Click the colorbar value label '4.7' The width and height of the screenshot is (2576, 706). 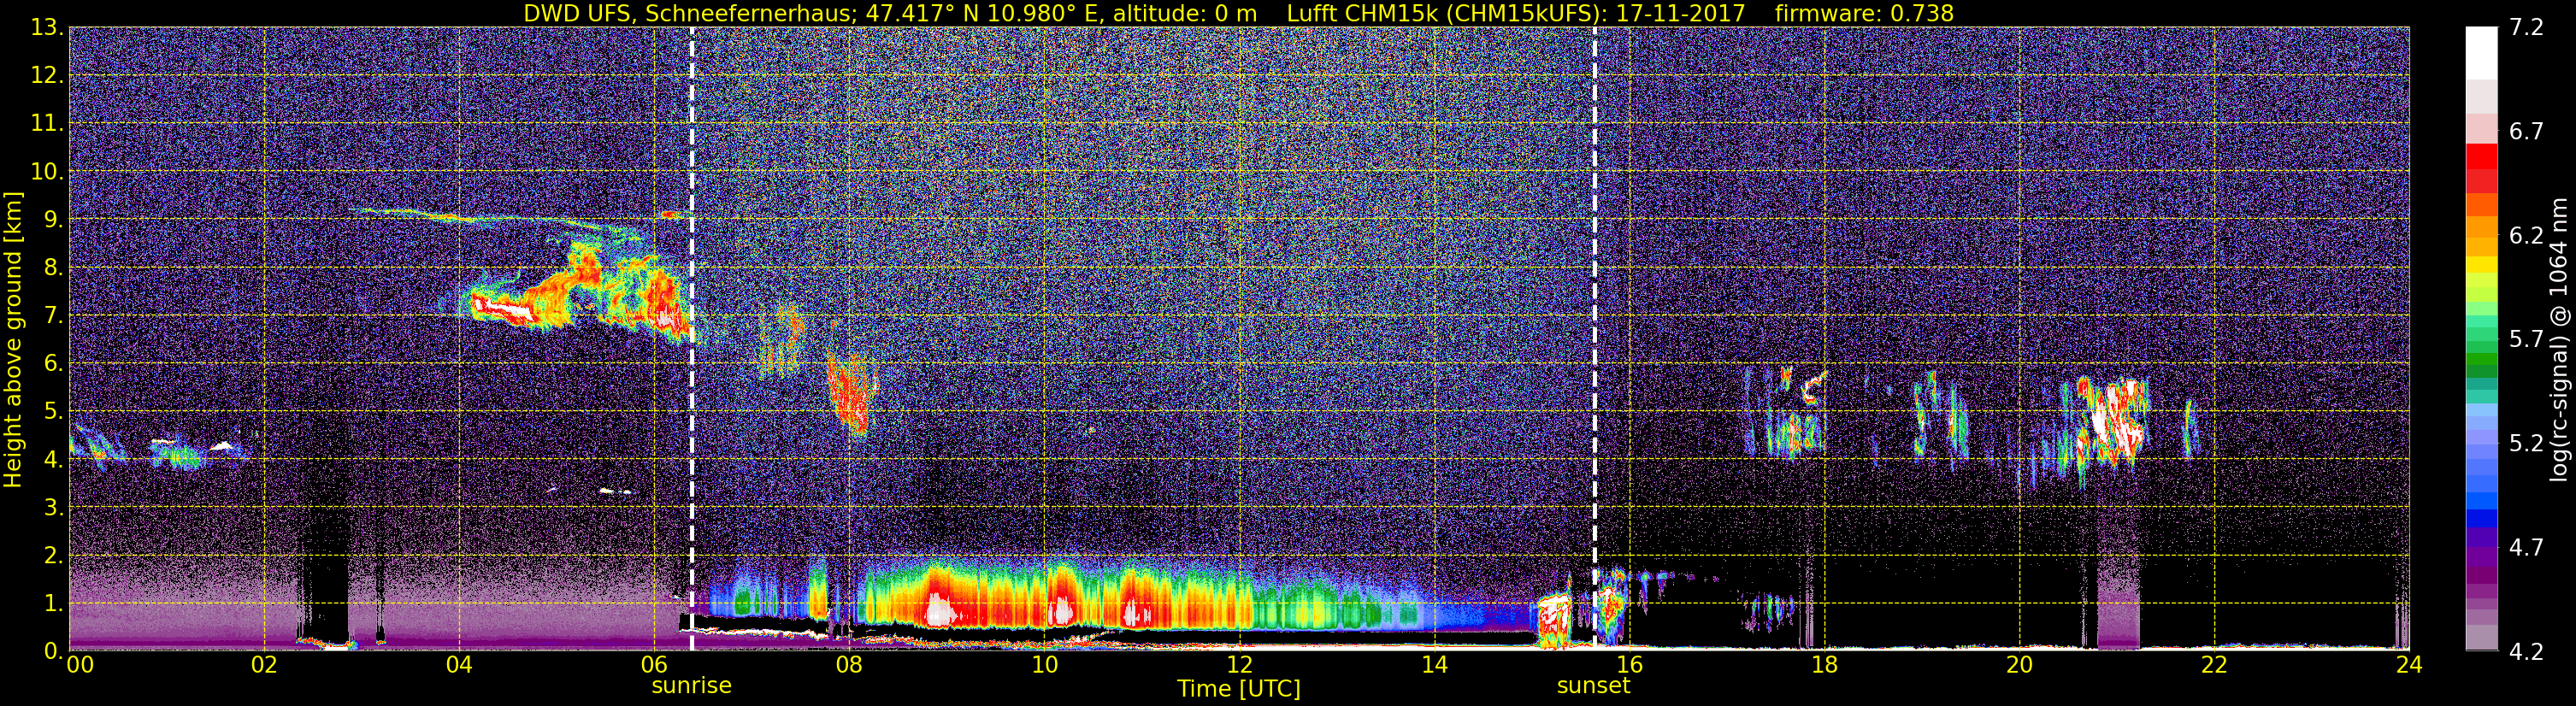pos(2526,548)
